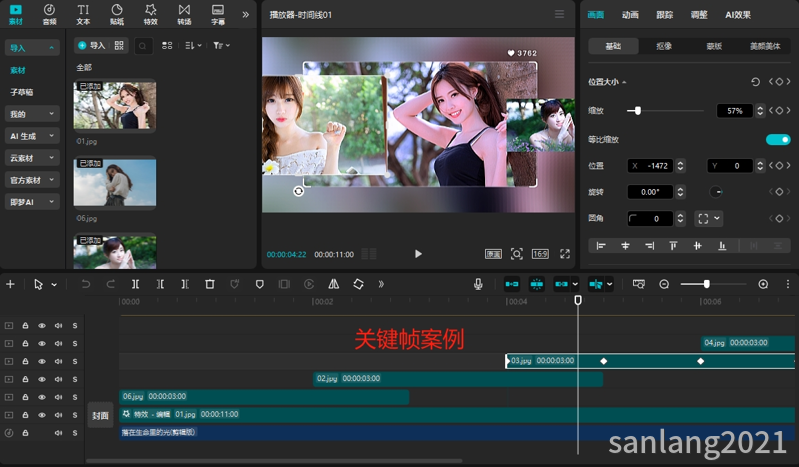Open the selection tool dropdown
The image size is (799, 467).
[x=54, y=284]
